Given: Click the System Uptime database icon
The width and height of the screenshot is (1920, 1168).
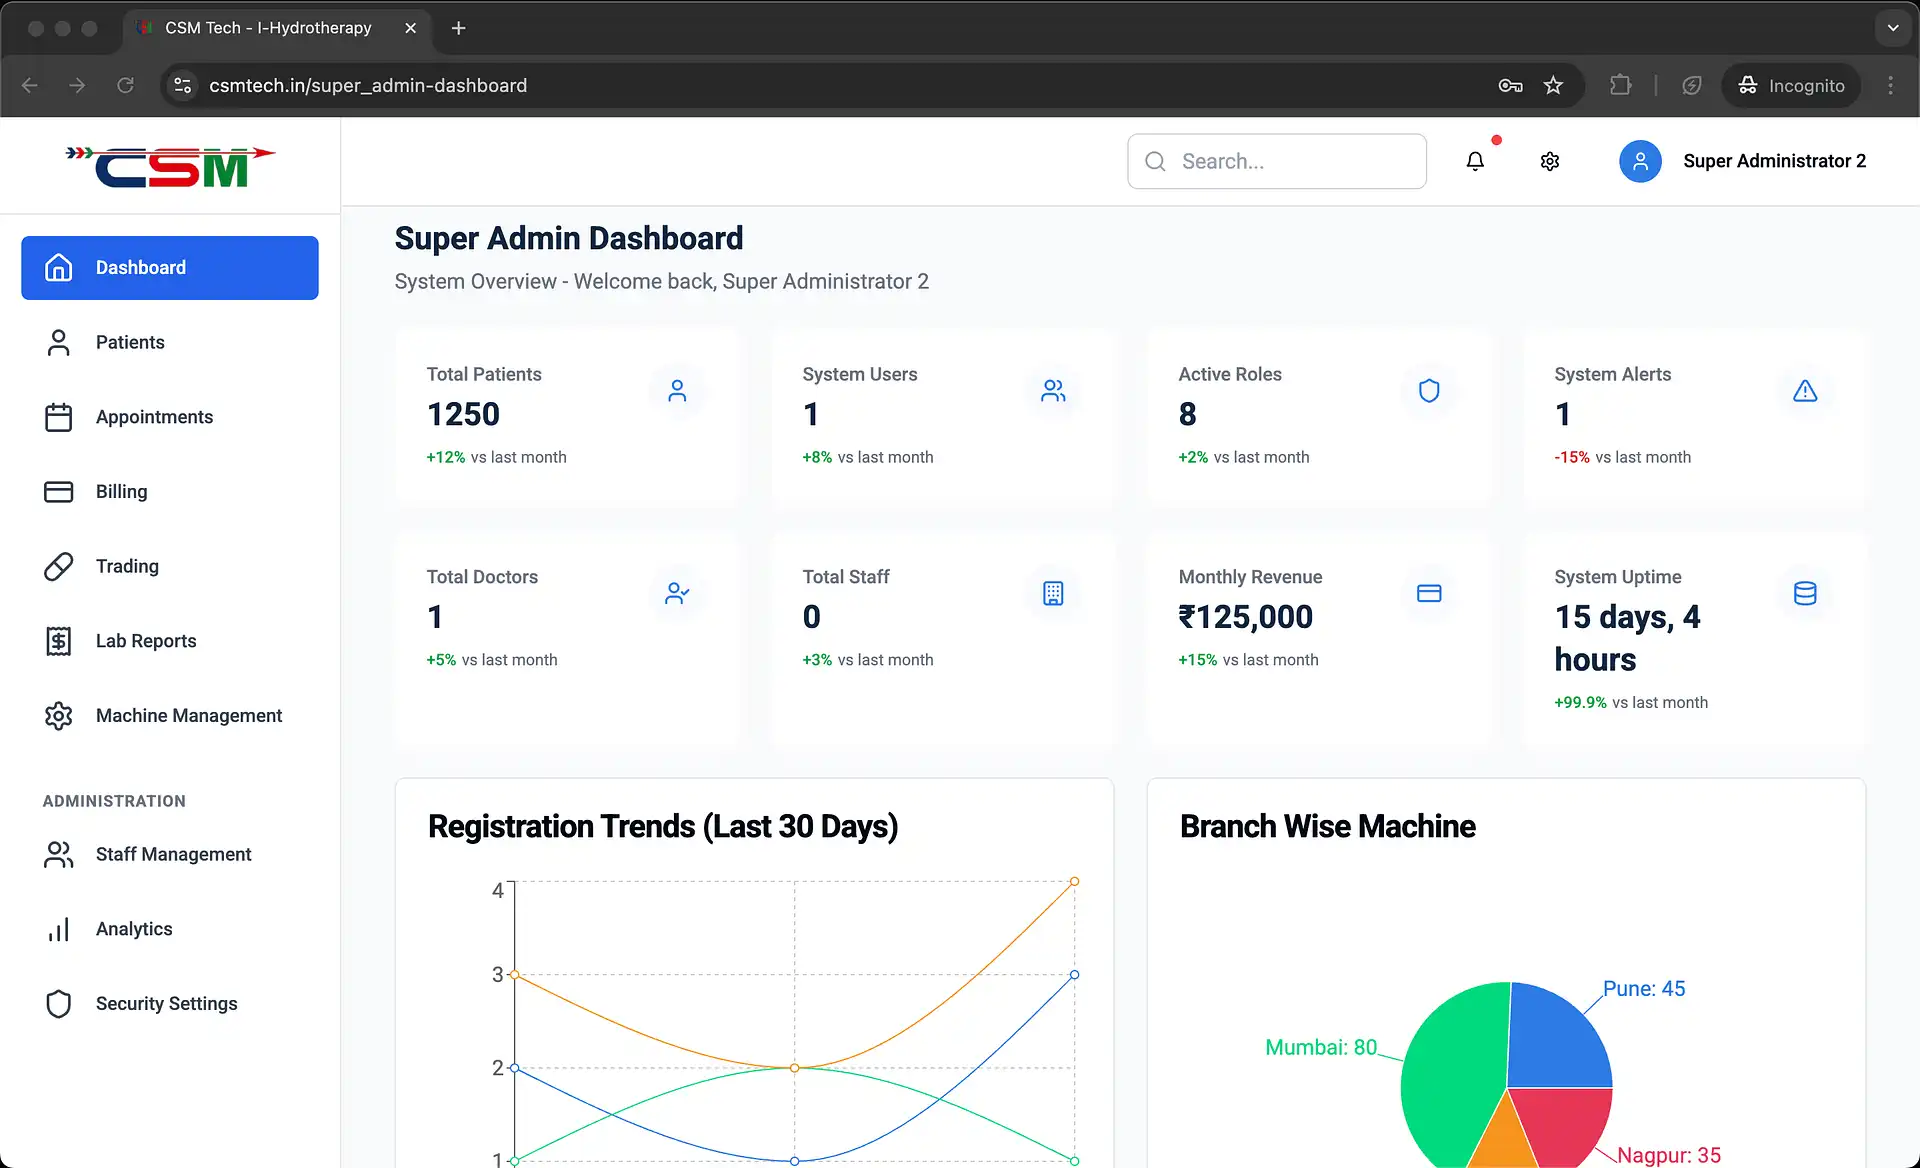Looking at the screenshot, I should (x=1805, y=593).
